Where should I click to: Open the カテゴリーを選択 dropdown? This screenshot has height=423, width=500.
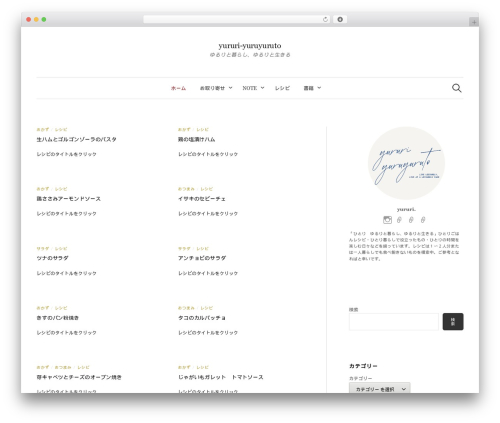click(x=380, y=389)
